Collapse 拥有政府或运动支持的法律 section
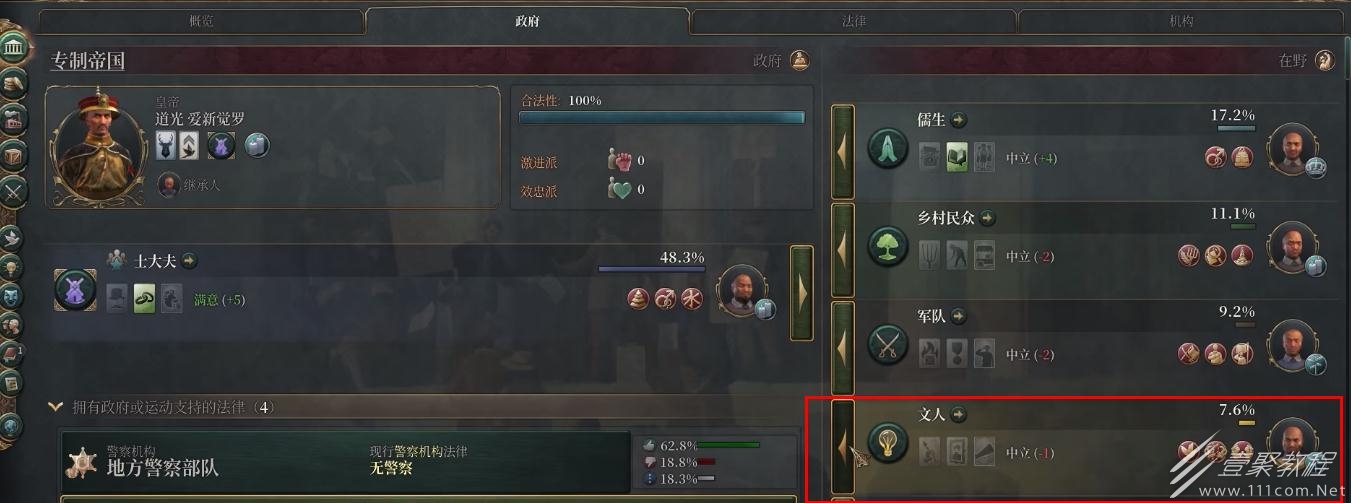 click(x=55, y=407)
